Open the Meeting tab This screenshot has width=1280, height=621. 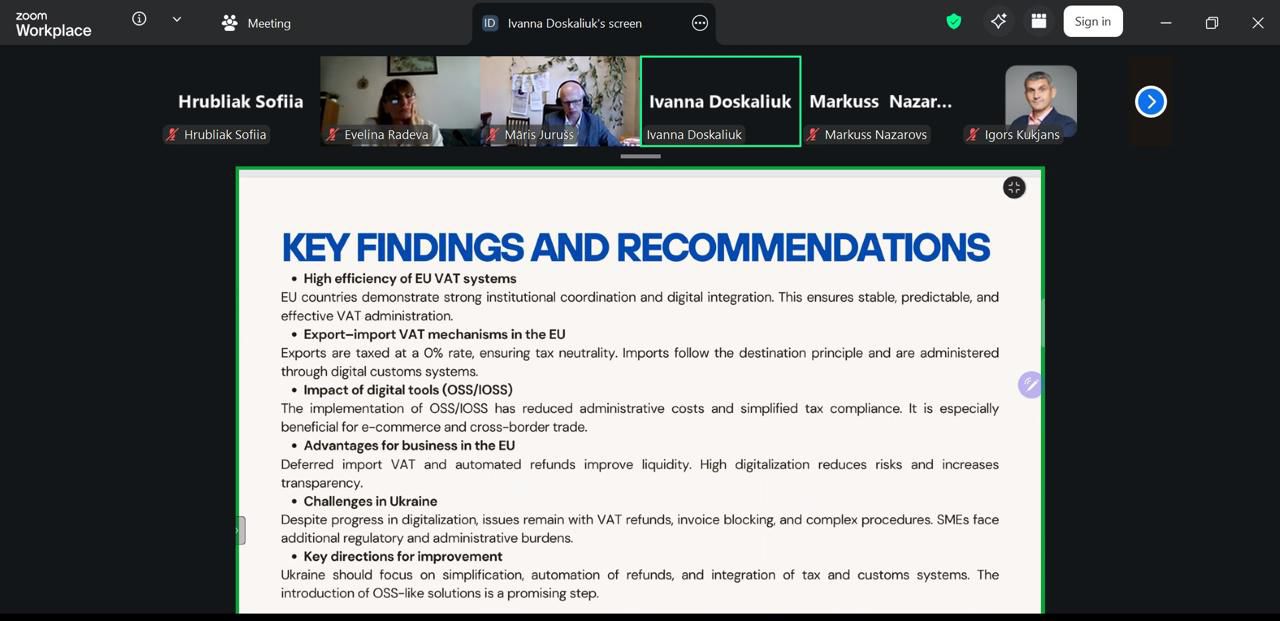pos(256,23)
